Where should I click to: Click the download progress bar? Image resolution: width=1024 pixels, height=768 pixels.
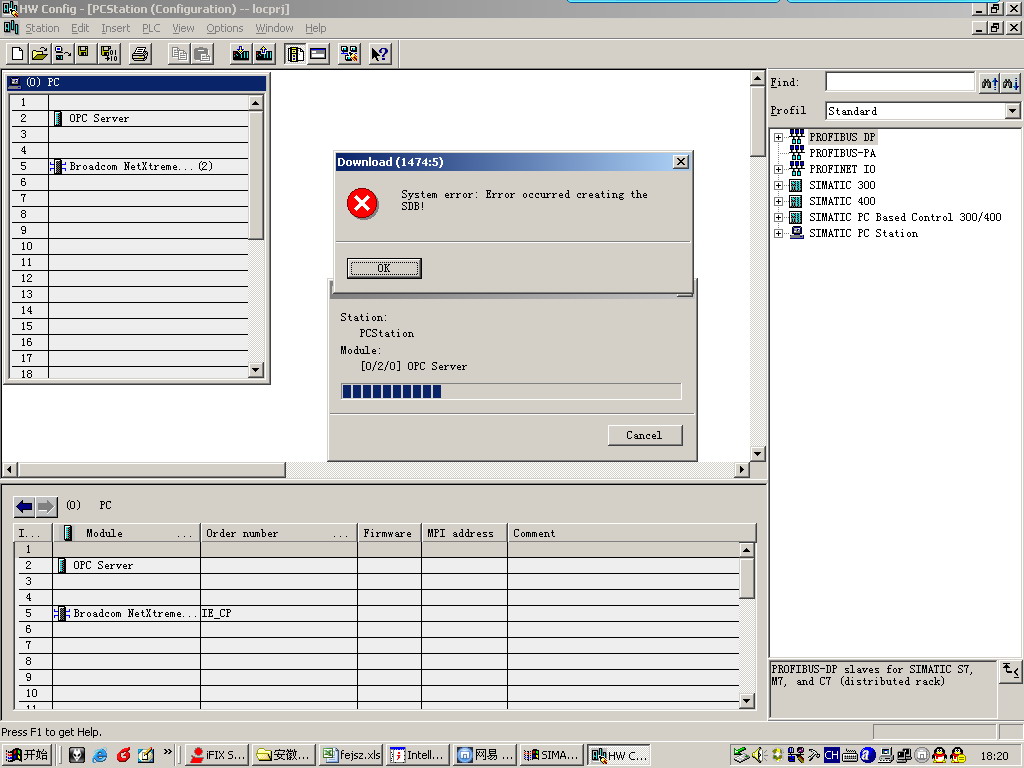click(x=511, y=391)
